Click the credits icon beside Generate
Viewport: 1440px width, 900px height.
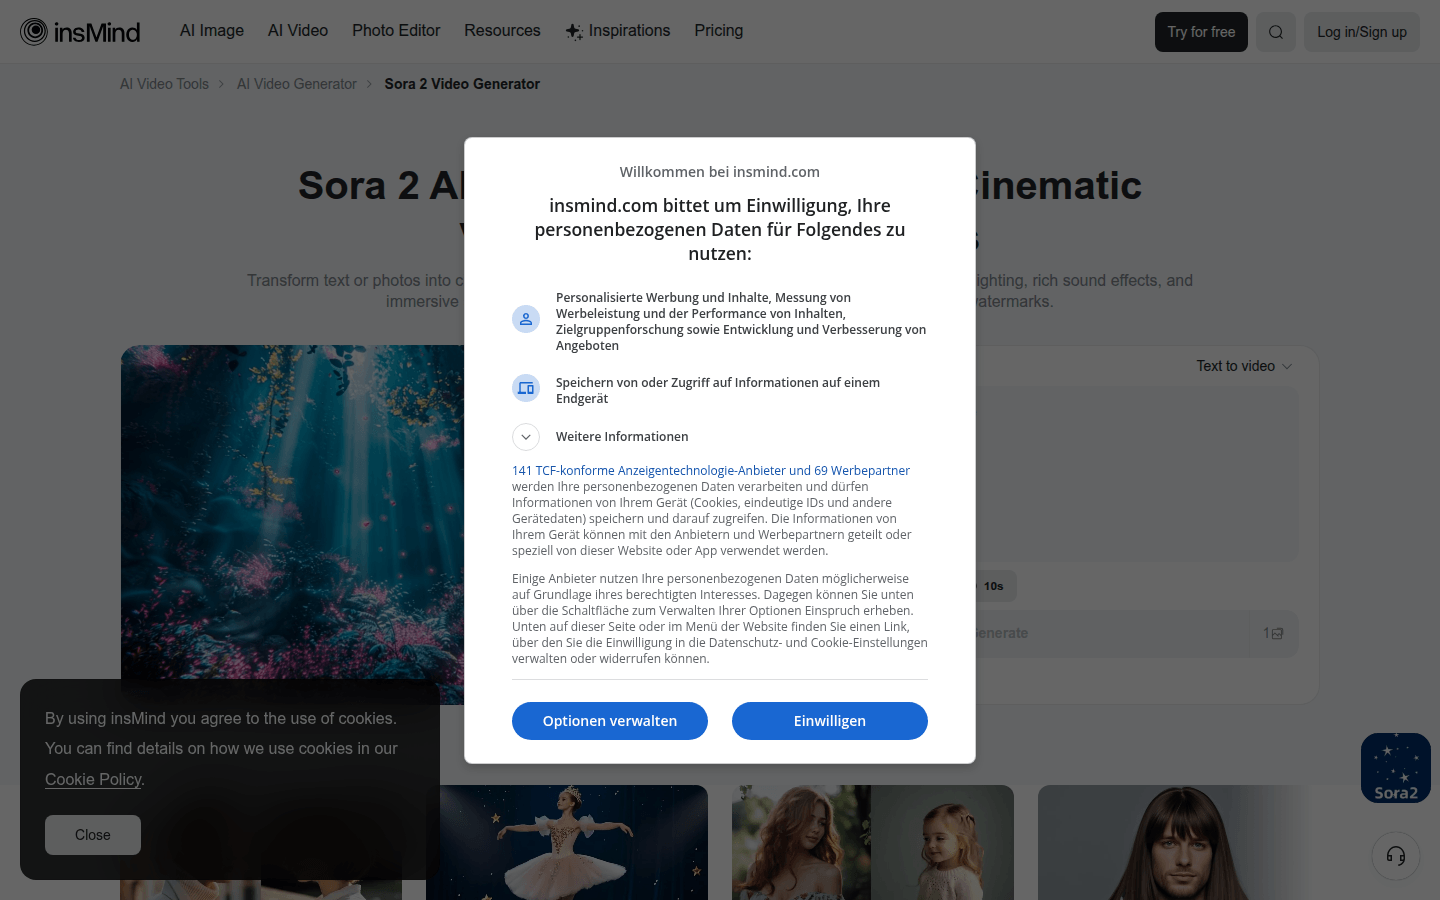(x=1276, y=633)
